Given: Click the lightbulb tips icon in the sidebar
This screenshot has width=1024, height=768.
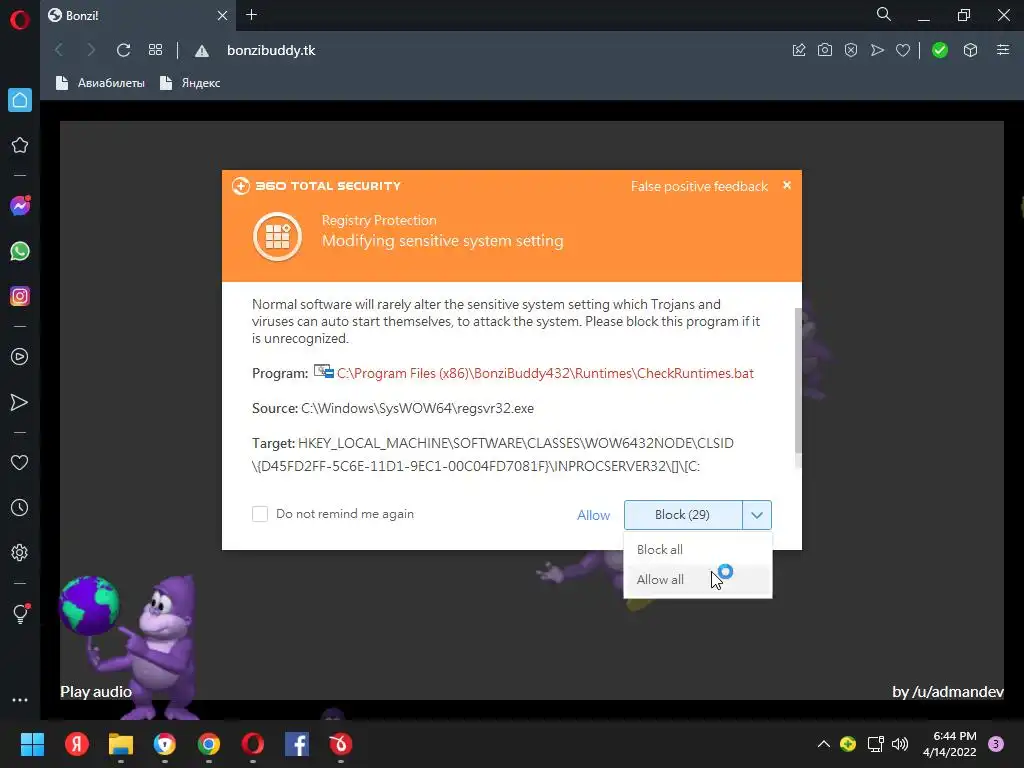Looking at the screenshot, I should tap(20, 613).
